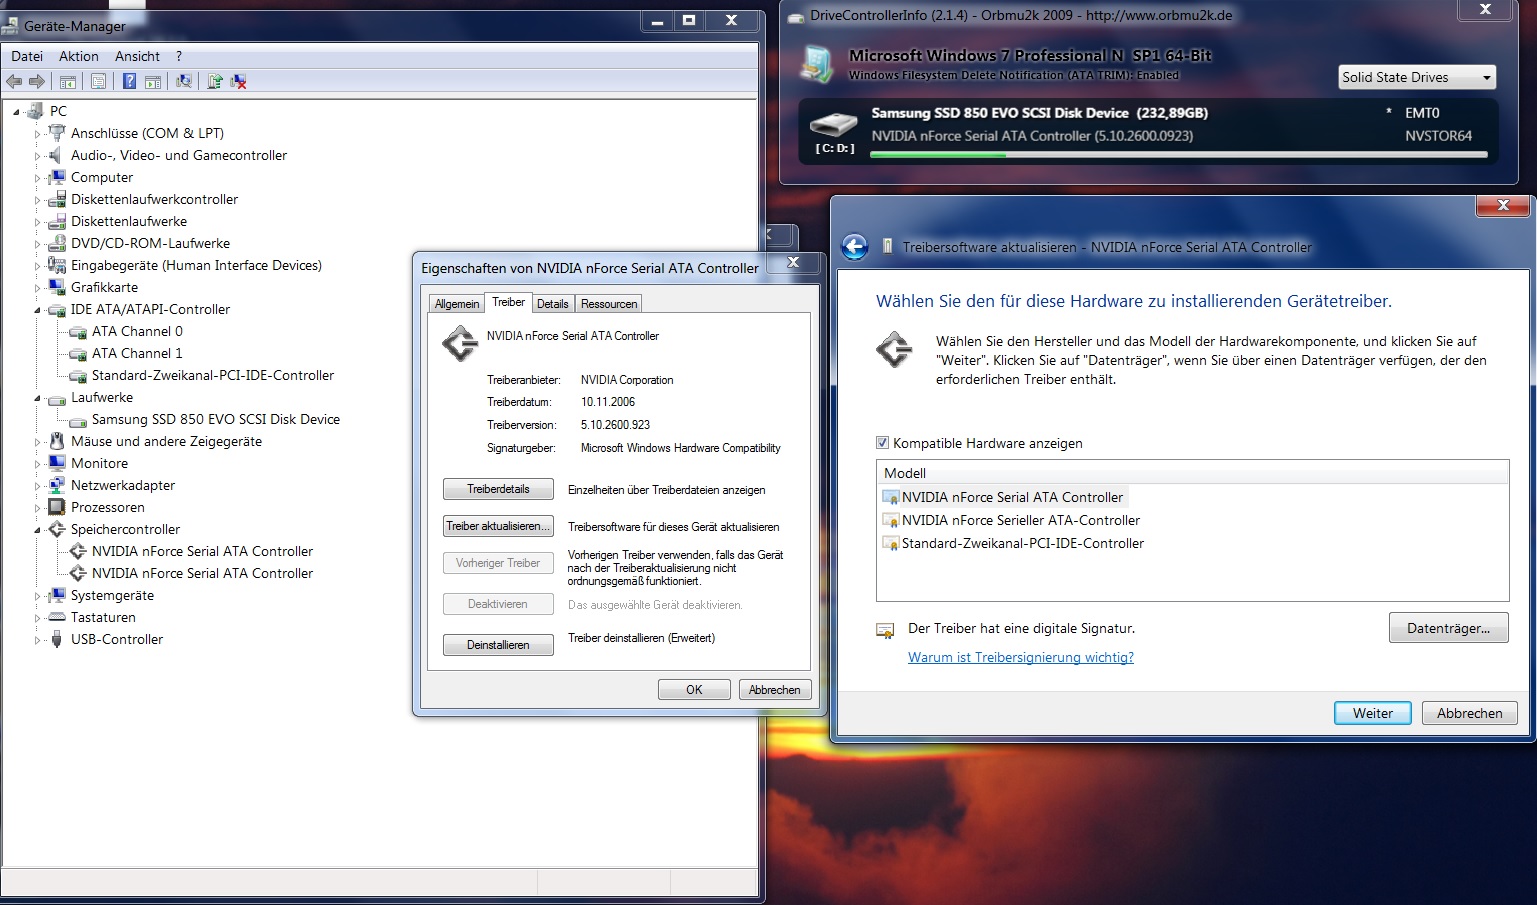The width and height of the screenshot is (1537, 905).
Task: Collapse the Speichercontroller node
Action: (38, 529)
